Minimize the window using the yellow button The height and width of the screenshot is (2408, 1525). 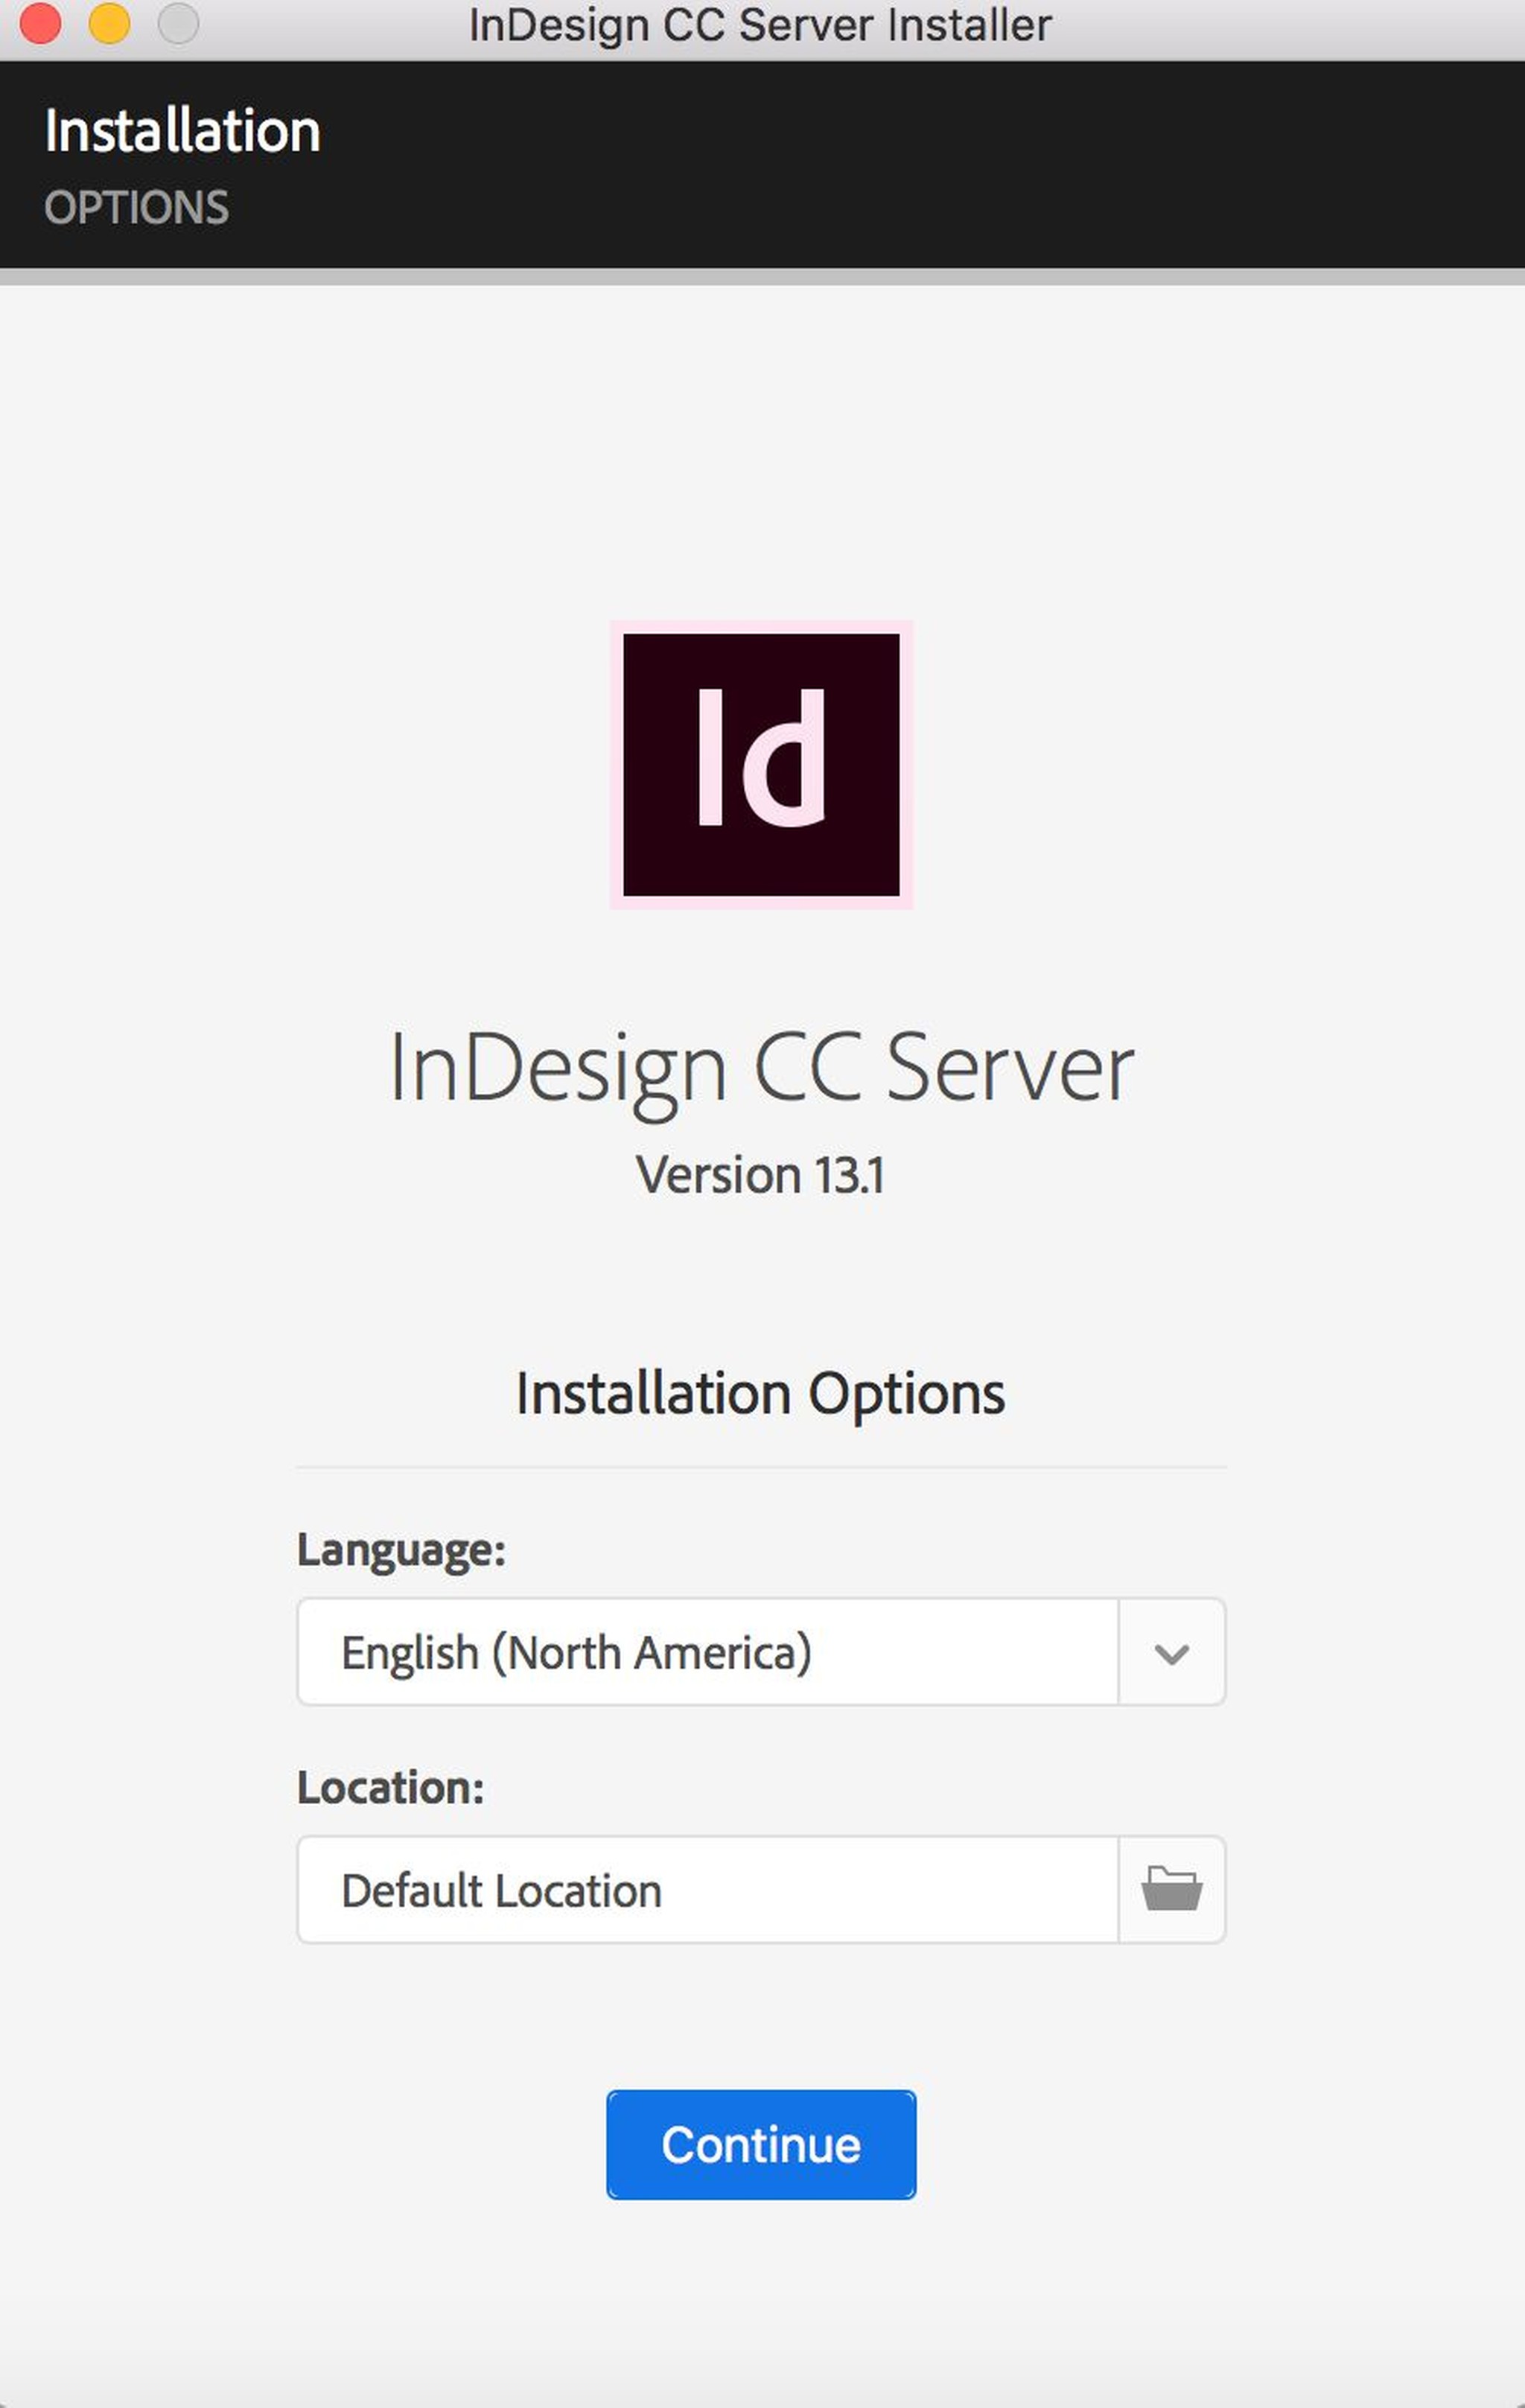tap(109, 23)
